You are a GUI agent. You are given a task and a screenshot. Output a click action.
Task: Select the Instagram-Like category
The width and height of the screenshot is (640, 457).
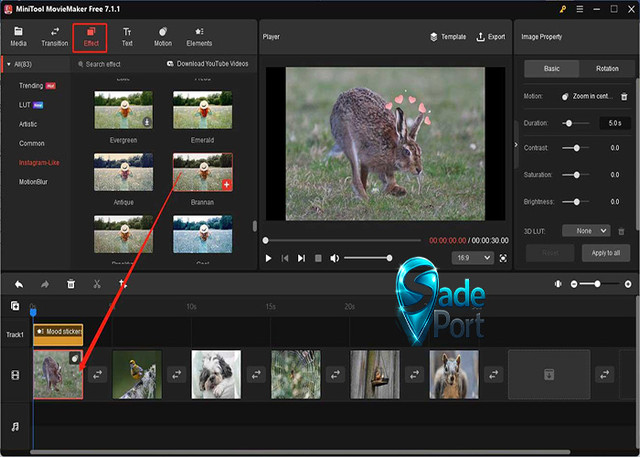point(39,162)
